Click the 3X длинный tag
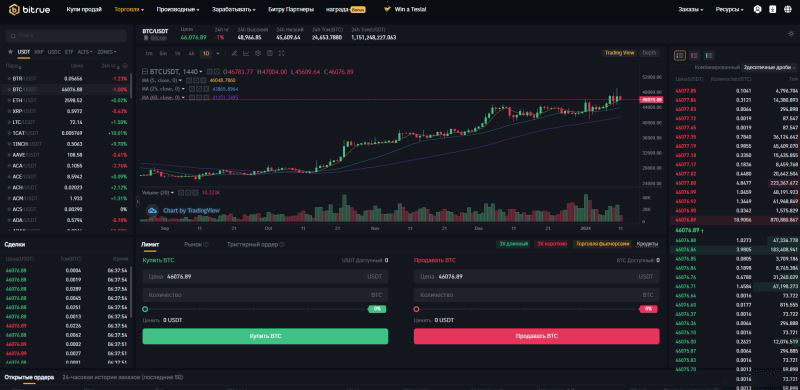The width and height of the screenshot is (800, 390). [x=513, y=244]
